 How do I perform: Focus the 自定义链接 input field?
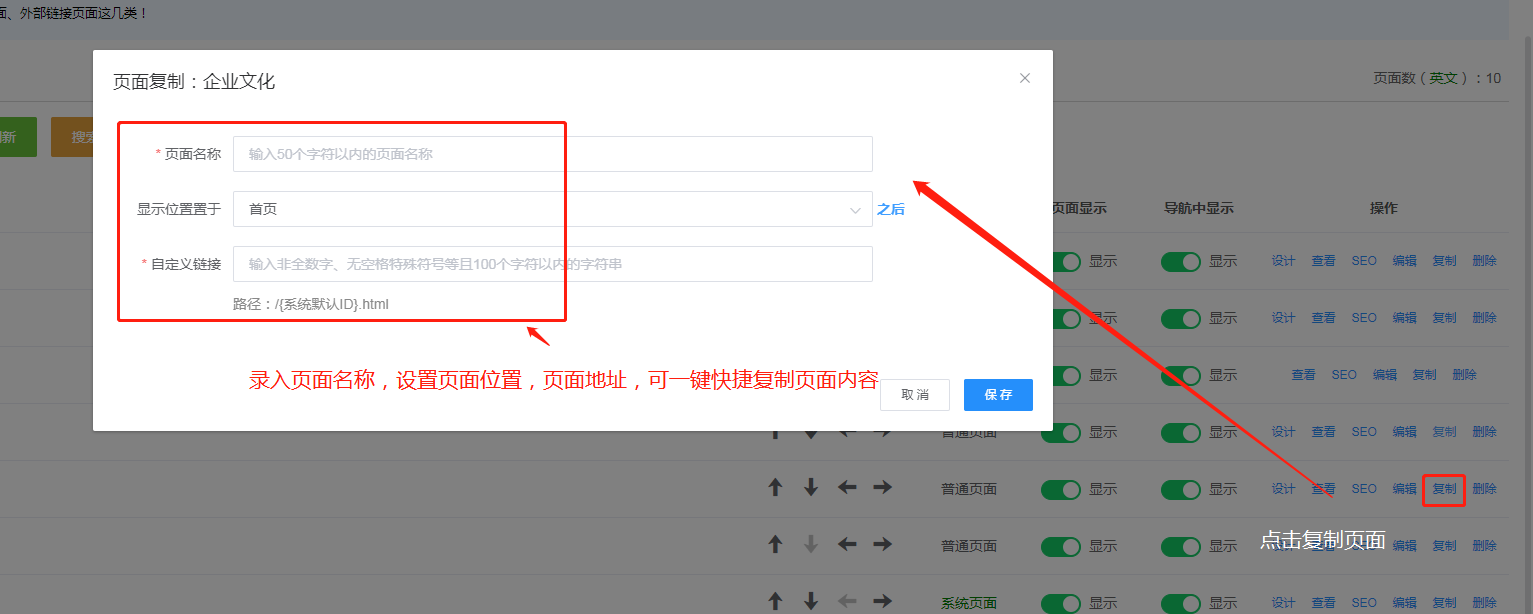552,264
